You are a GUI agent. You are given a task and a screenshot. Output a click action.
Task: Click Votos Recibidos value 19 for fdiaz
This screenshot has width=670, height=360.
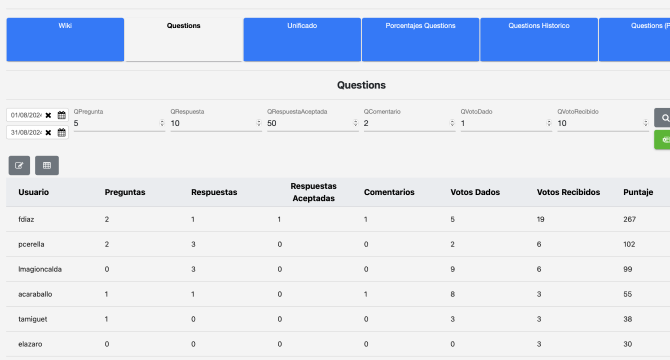[x=541, y=220]
